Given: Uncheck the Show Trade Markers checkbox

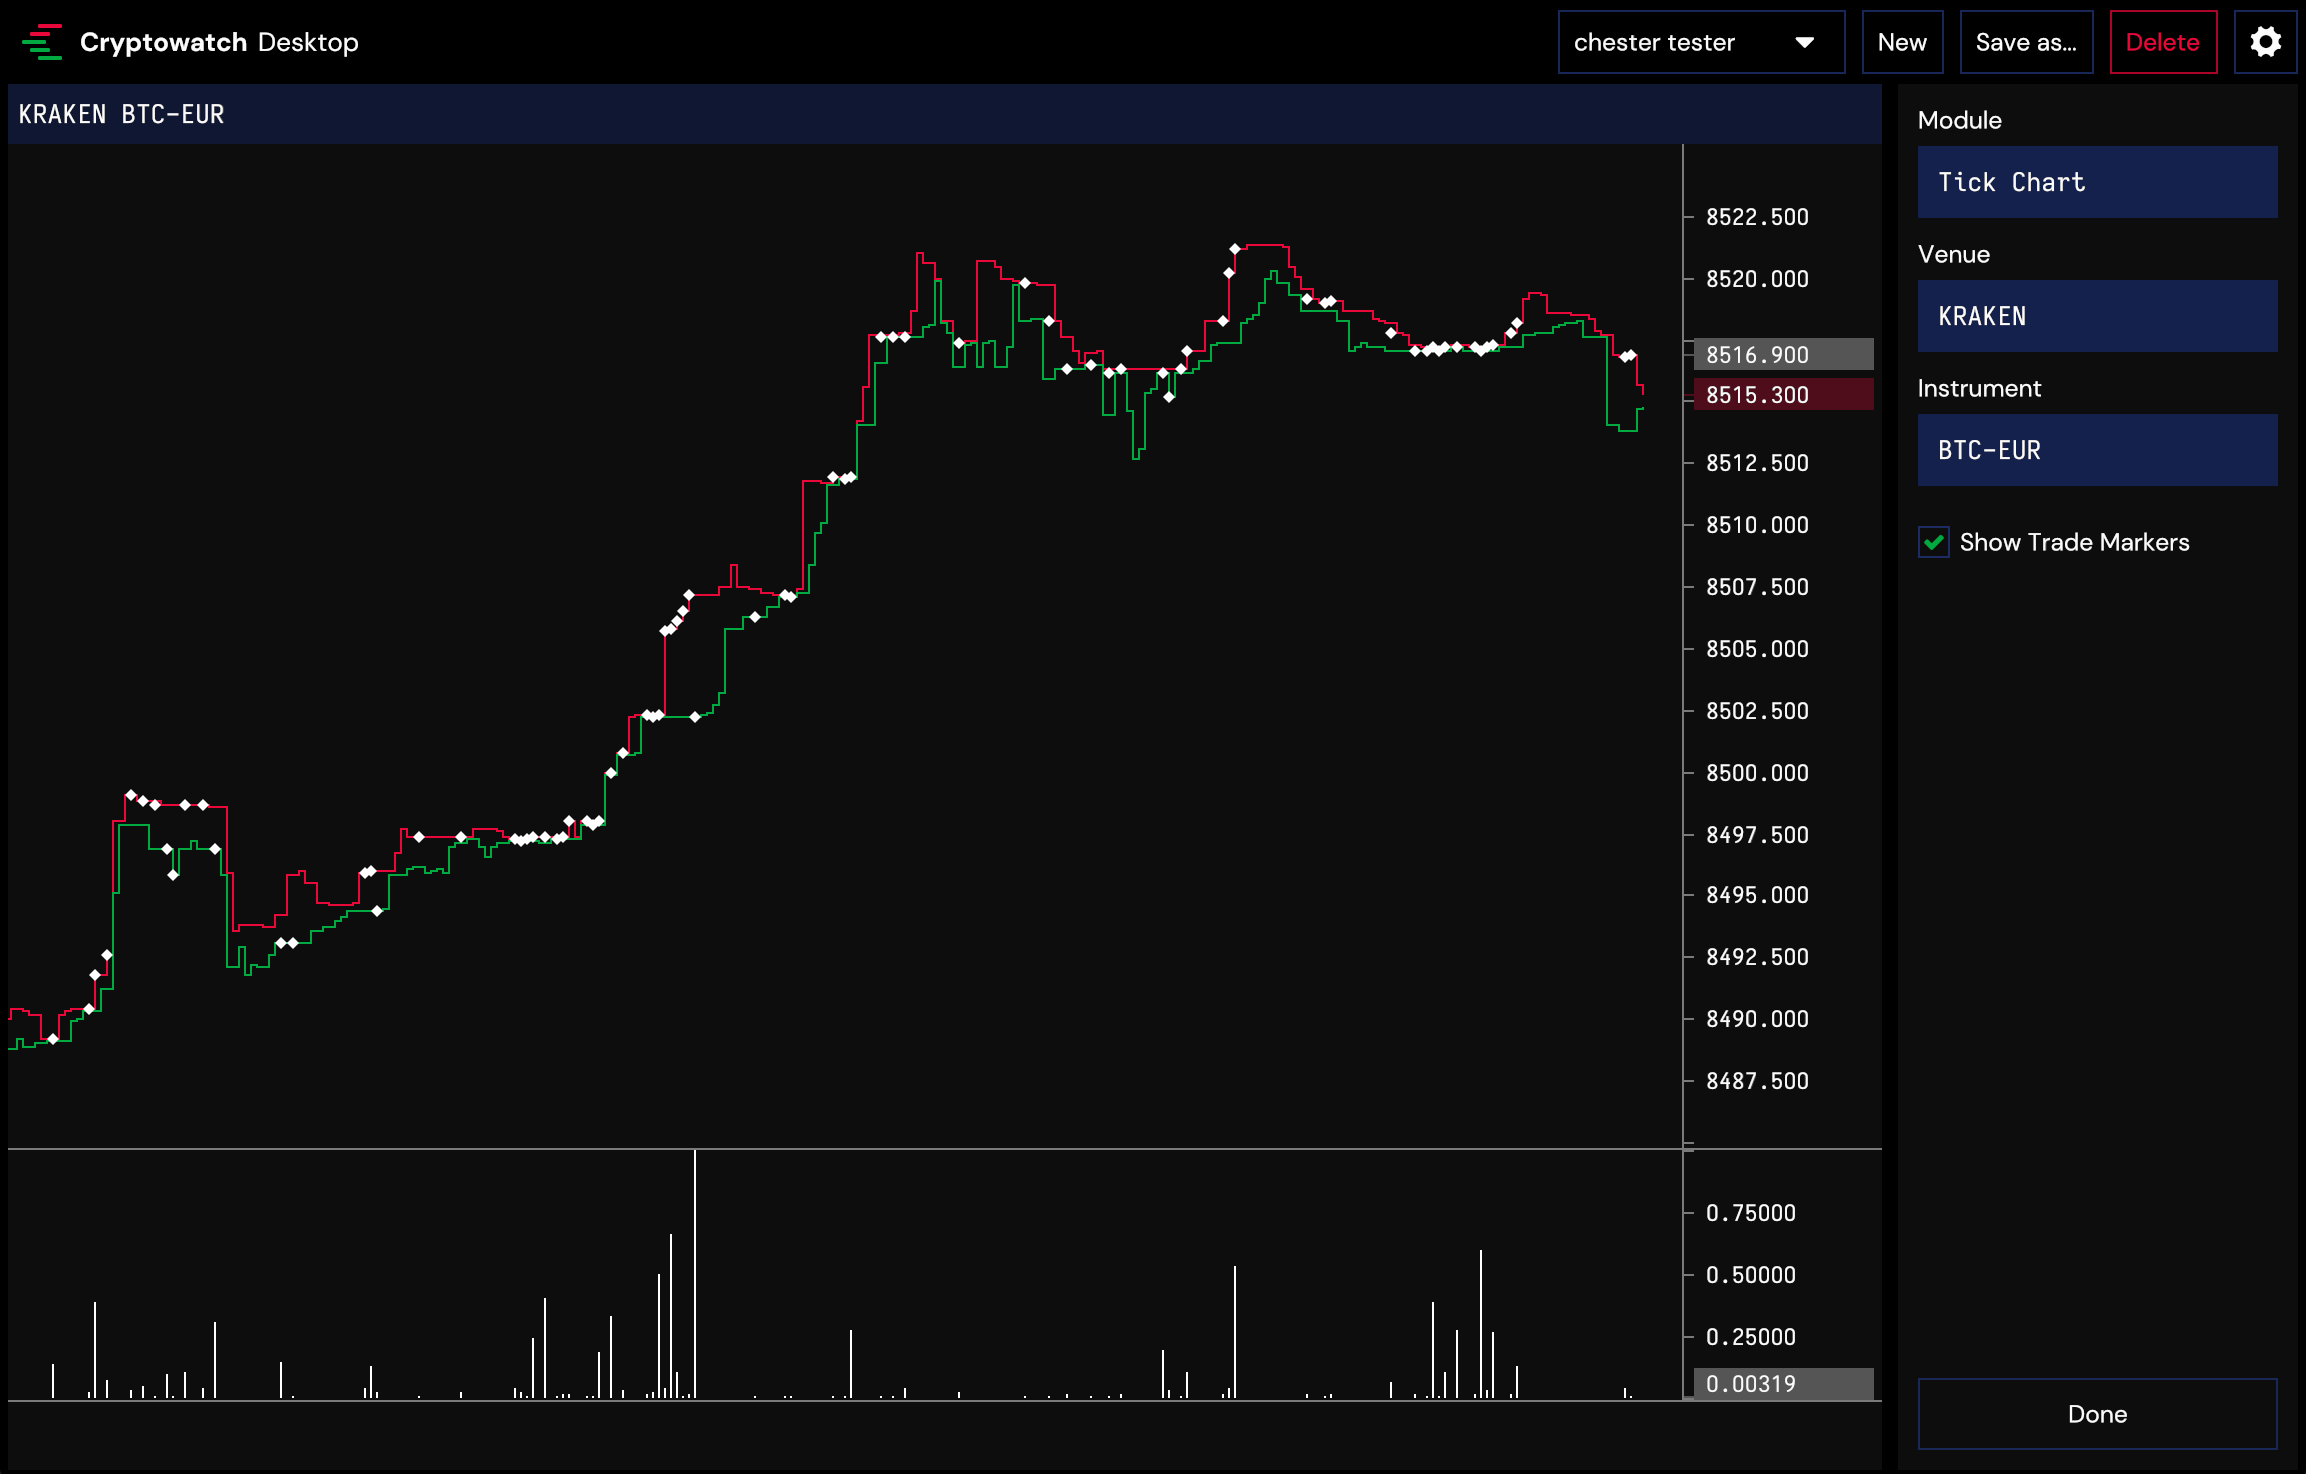Looking at the screenshot, I should pos(1934,542).
